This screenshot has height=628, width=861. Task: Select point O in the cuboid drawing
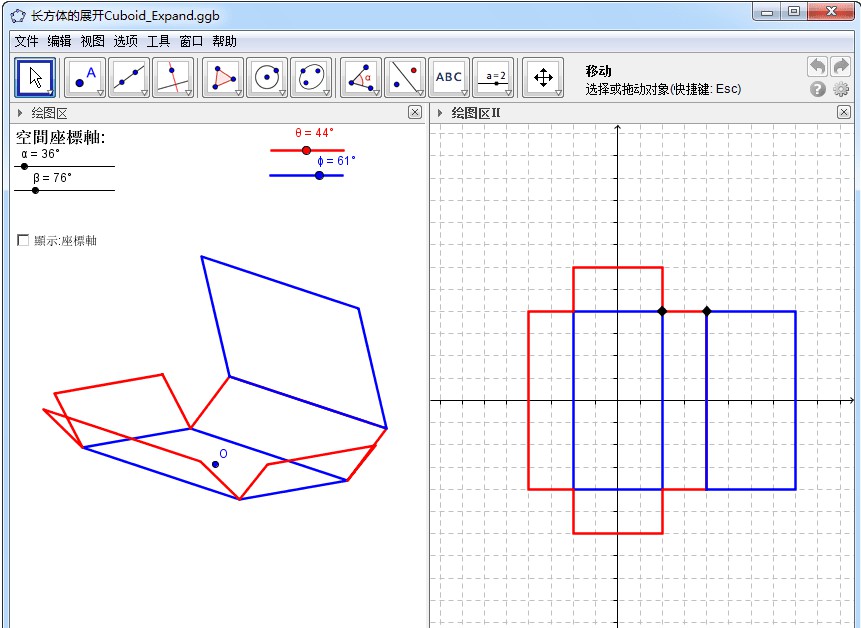[215, 464]
